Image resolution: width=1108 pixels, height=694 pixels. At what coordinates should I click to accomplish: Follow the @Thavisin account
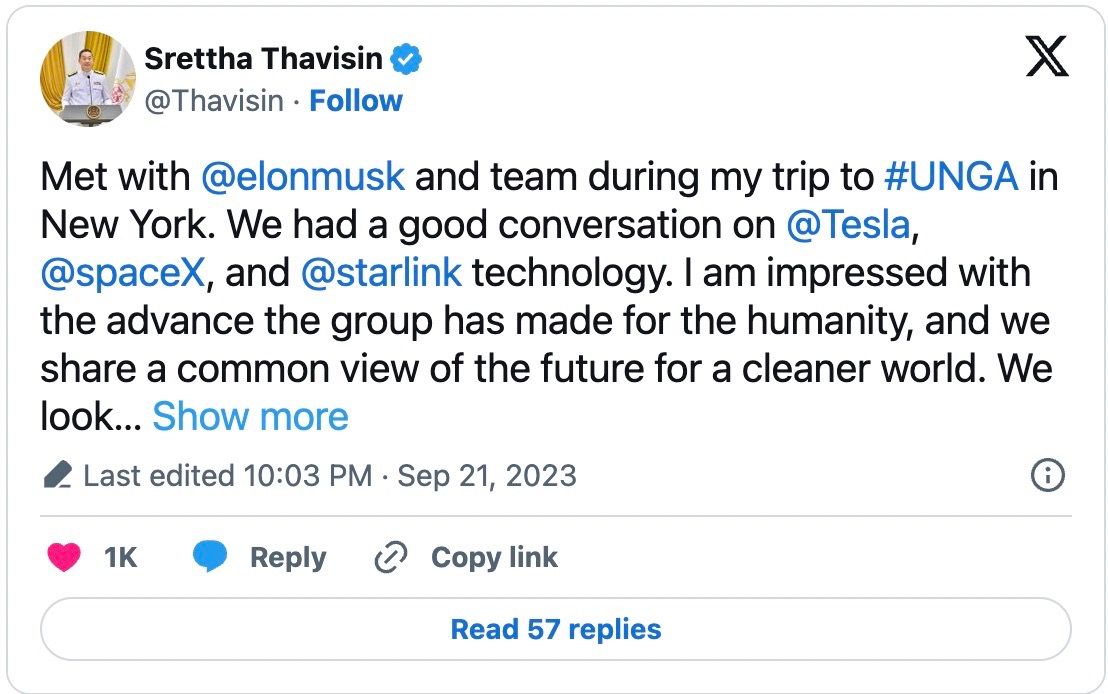(356, 101)
